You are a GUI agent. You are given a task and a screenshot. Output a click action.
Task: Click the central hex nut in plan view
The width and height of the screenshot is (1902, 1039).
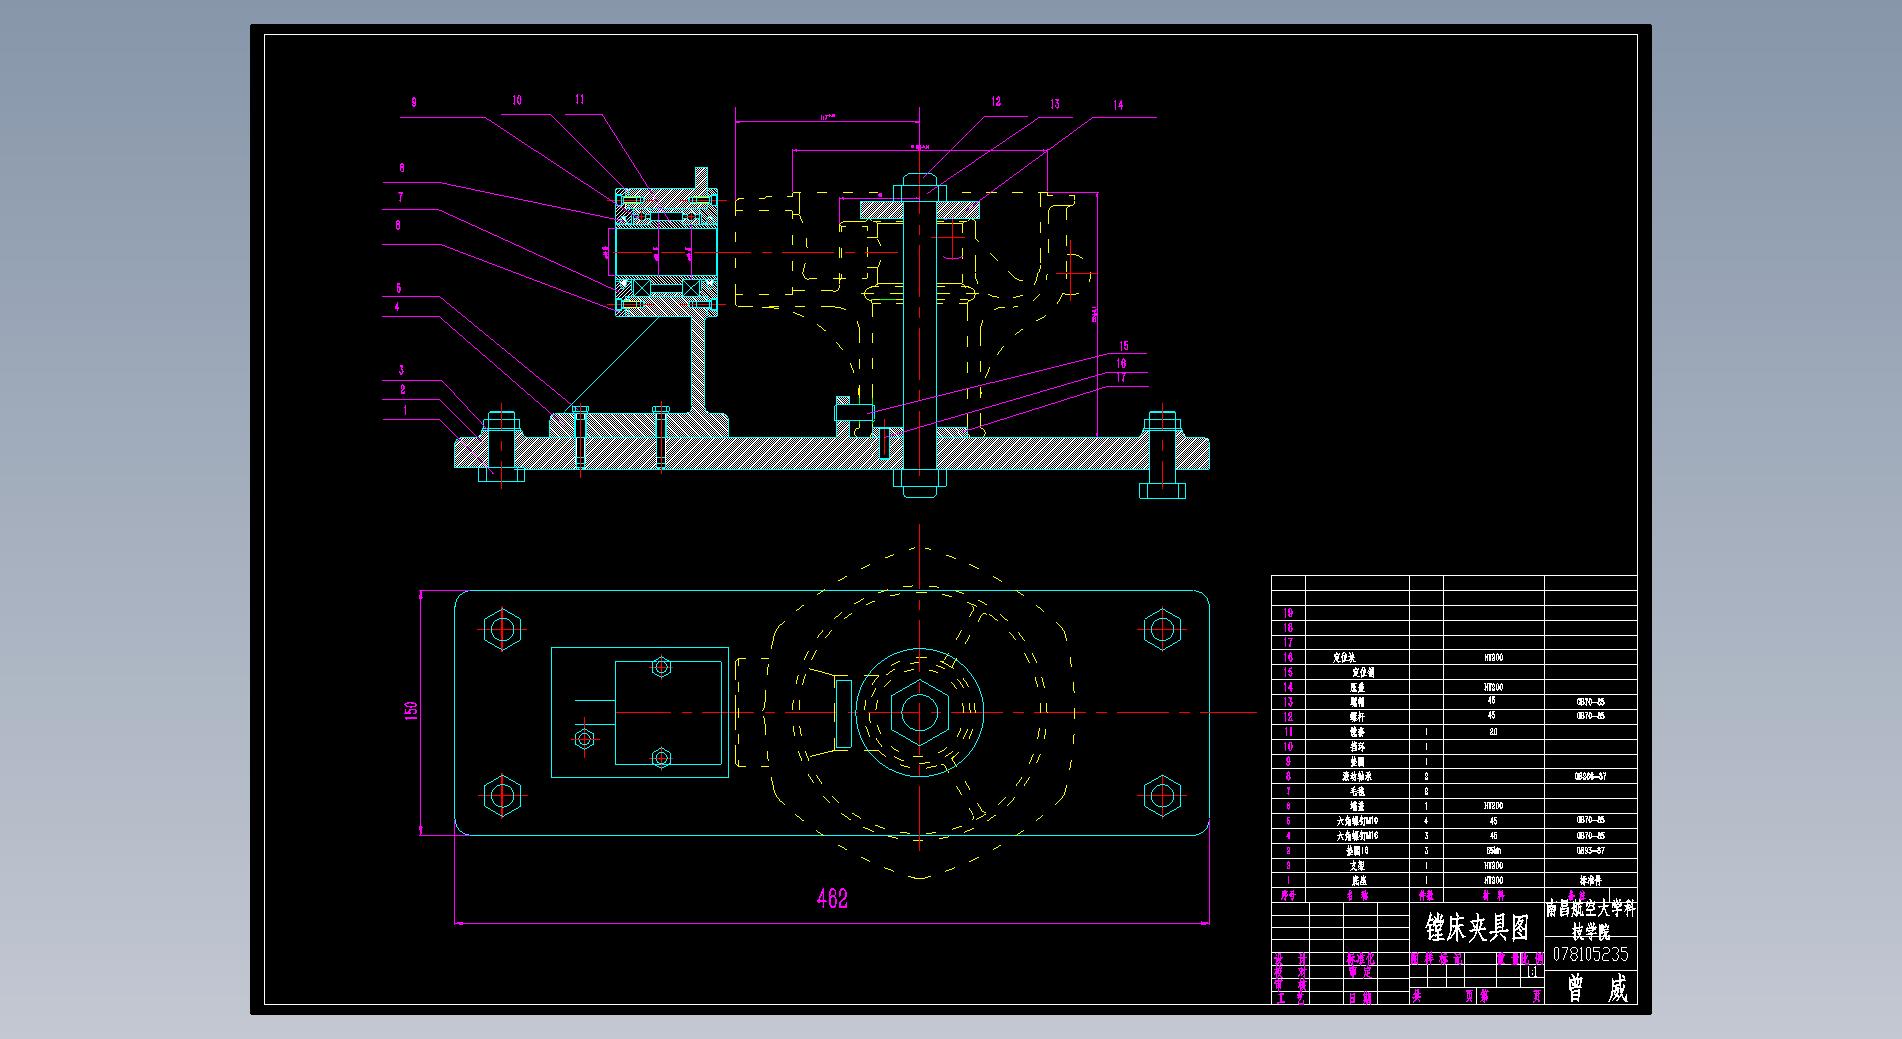click(x=919, y=713)
